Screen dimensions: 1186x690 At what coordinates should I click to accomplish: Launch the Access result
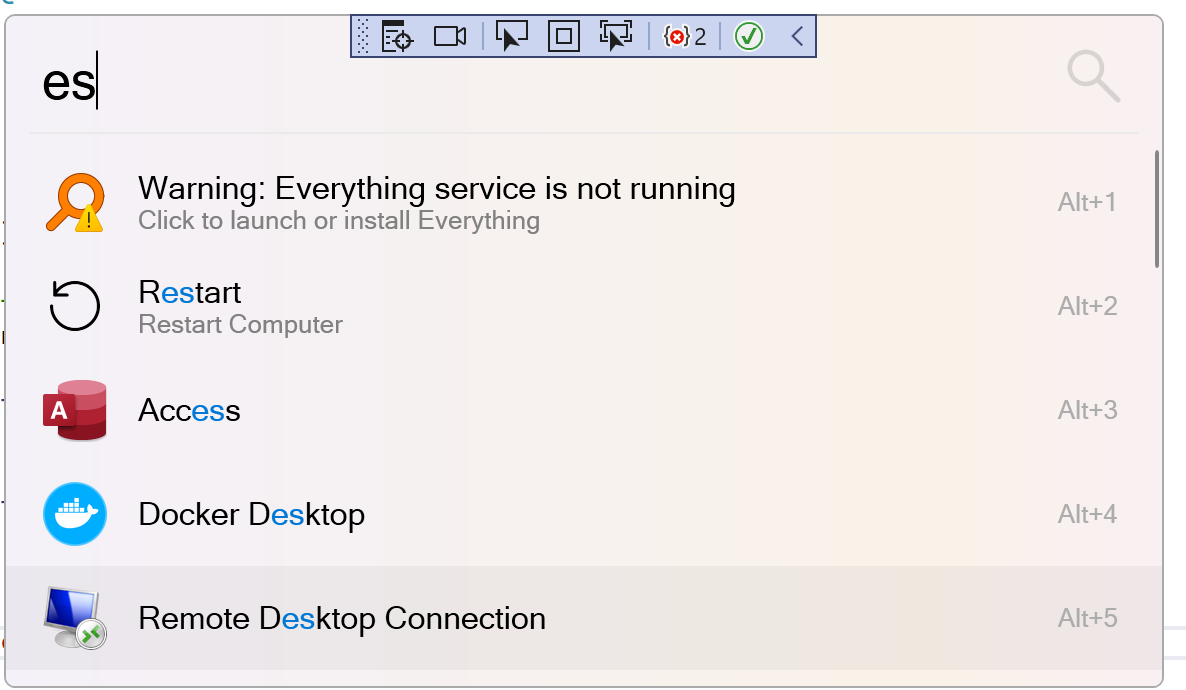tap(584, 410)
